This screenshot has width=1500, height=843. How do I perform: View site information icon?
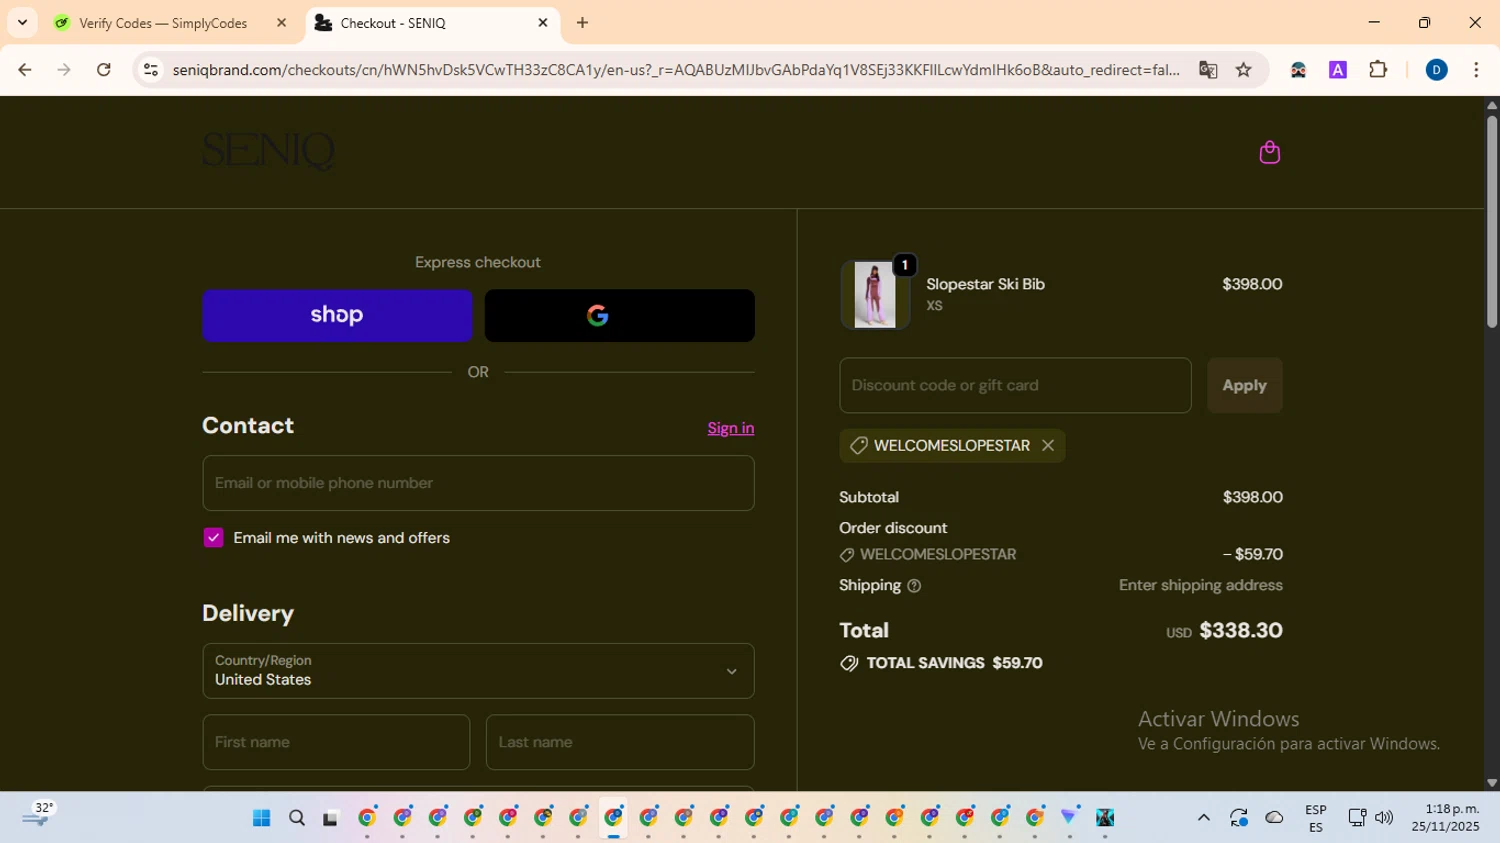(x=151, y=70)
